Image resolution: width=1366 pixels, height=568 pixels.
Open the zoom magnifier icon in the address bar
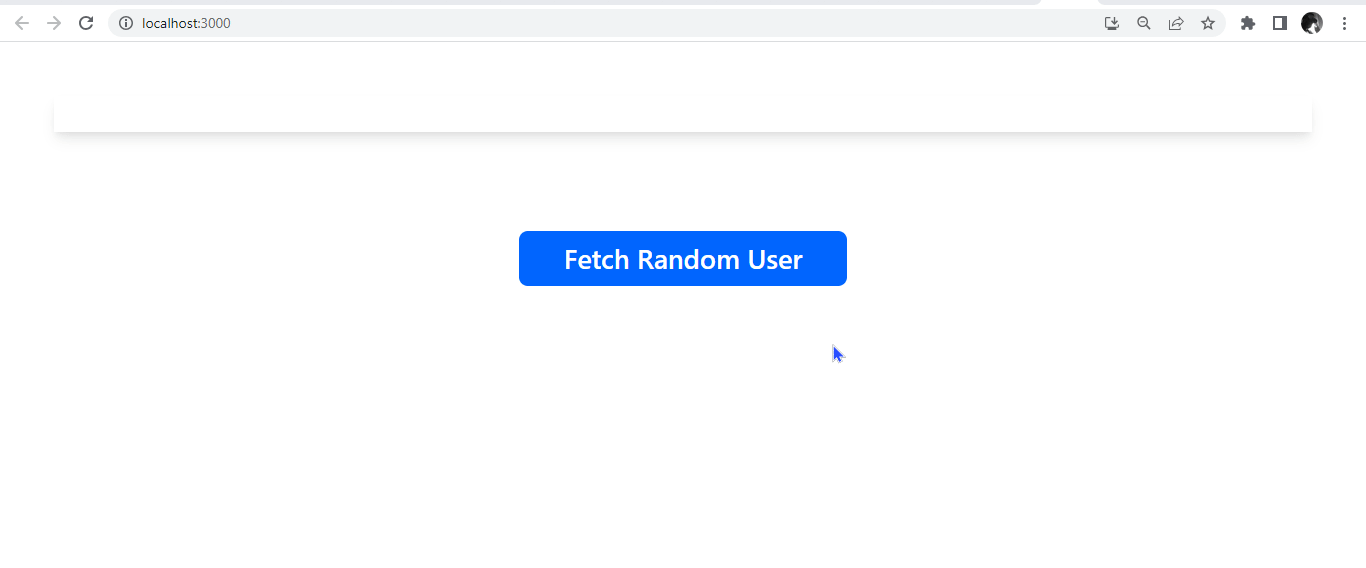(1144, 23)
